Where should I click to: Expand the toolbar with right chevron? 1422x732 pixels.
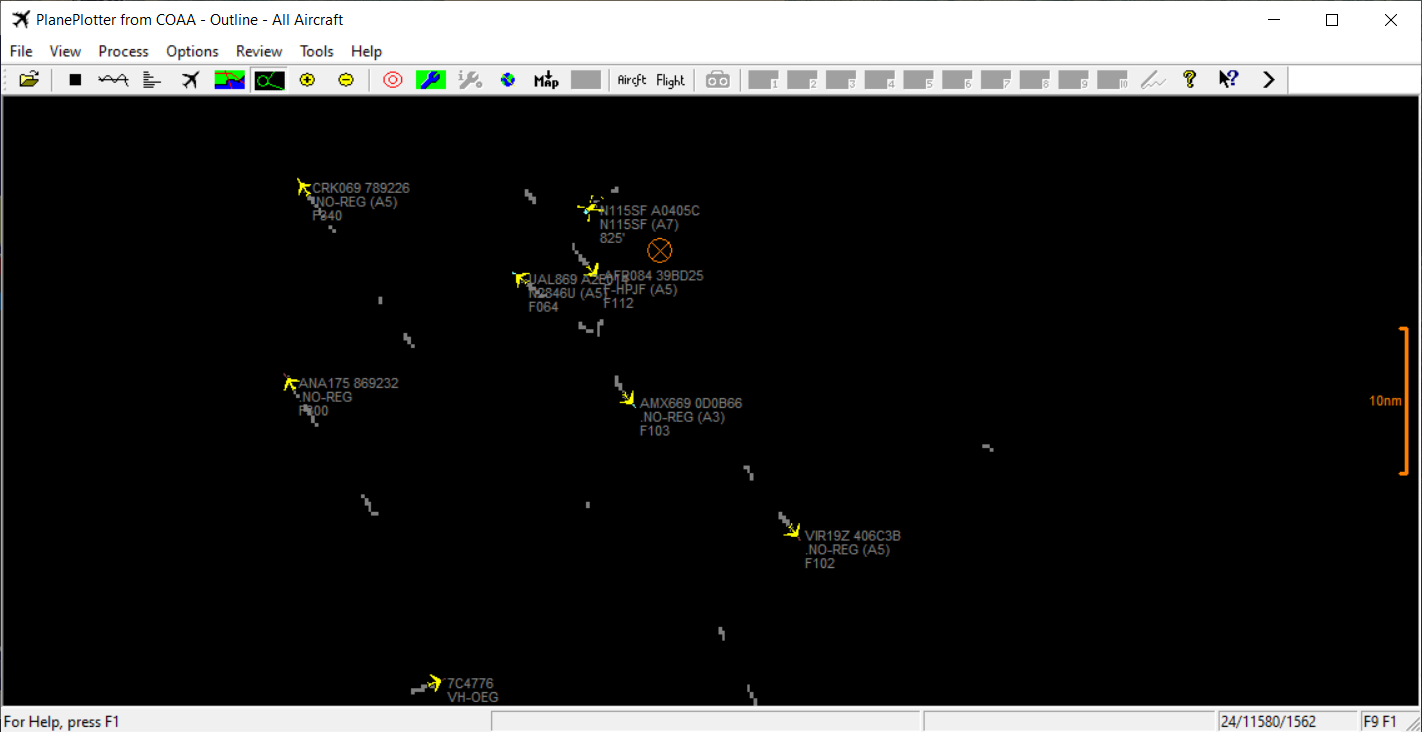(1269, 80)
